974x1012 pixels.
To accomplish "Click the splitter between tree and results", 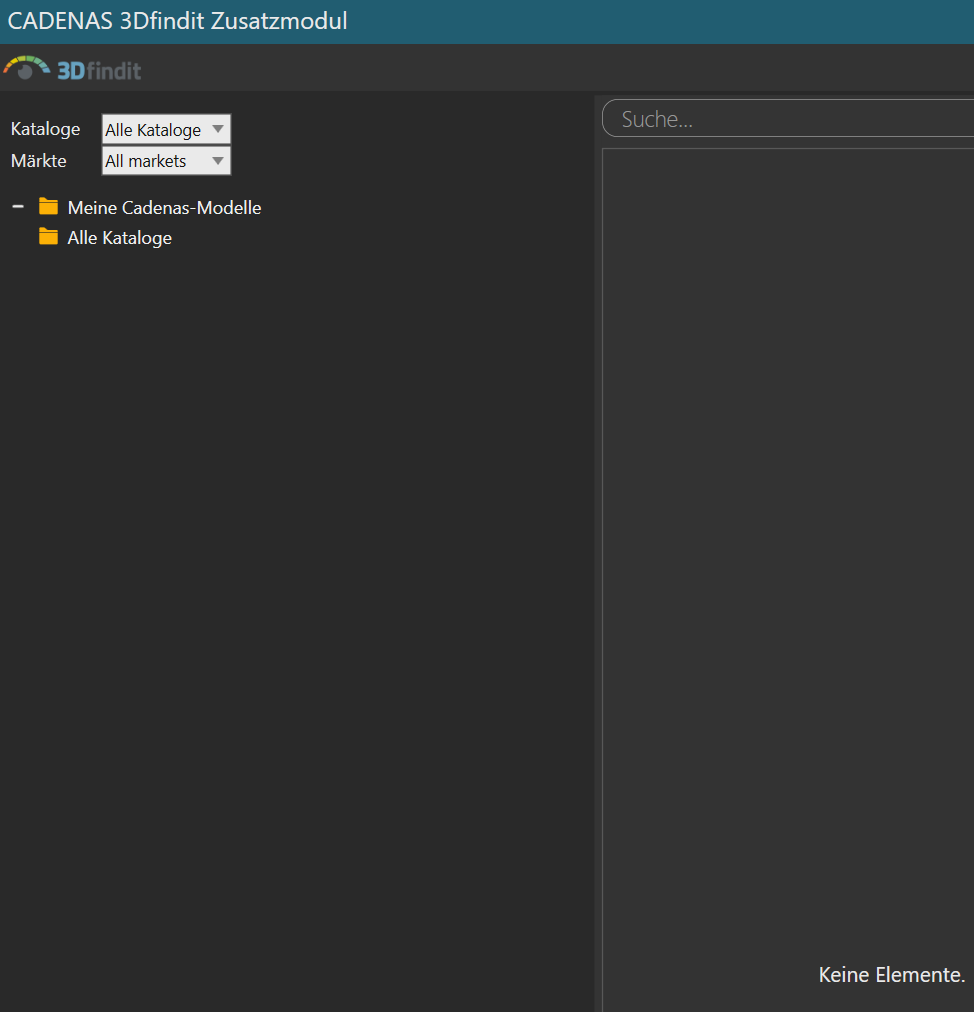I will (x=597, y=550).
